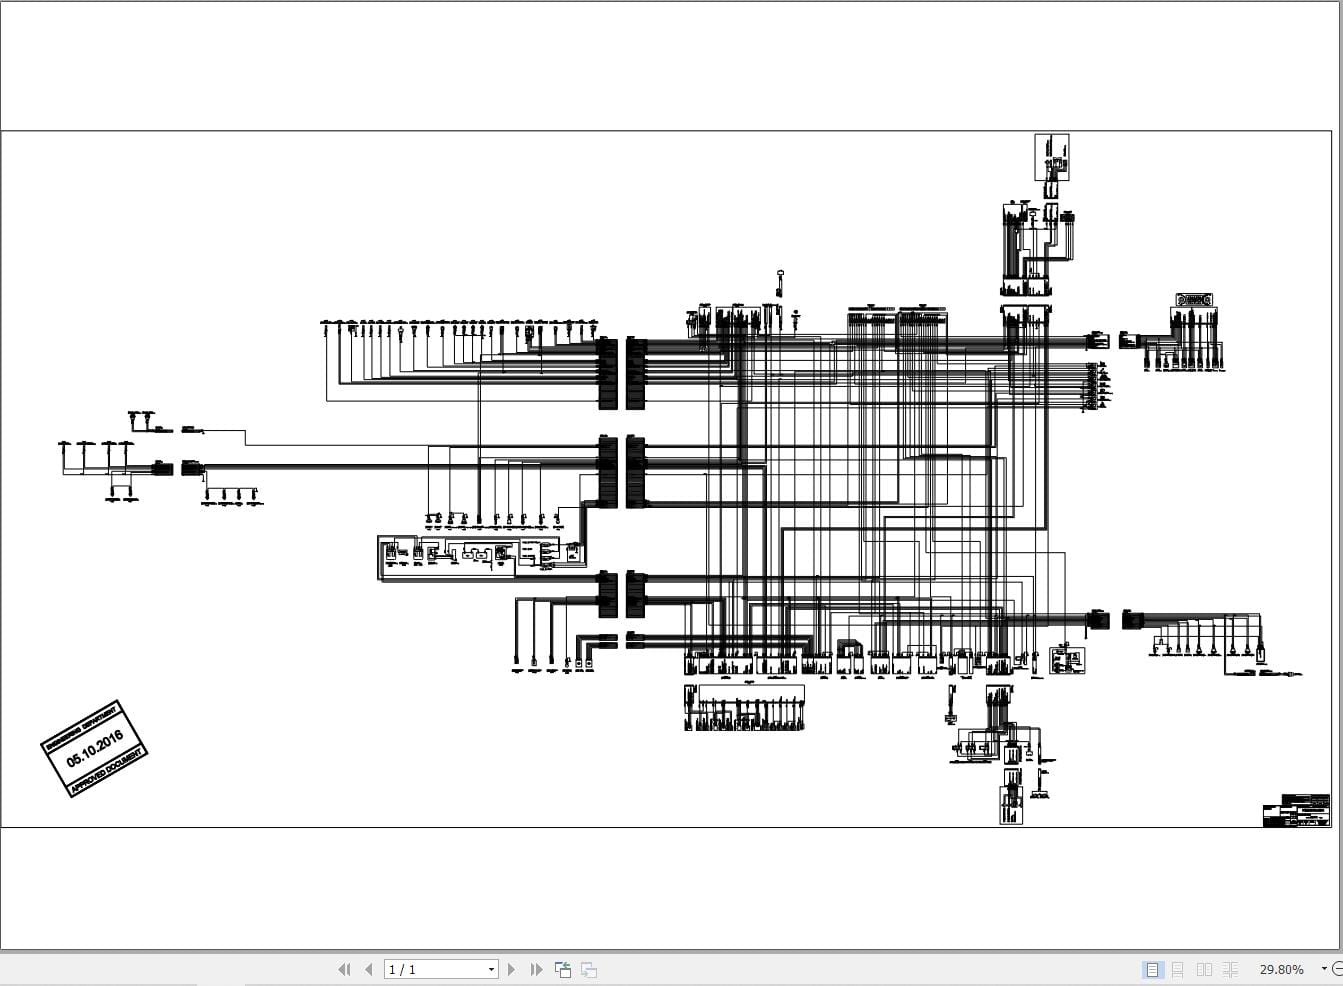The image size is (1343, 986).
Task: Go to the previous page
Action: 369,969
